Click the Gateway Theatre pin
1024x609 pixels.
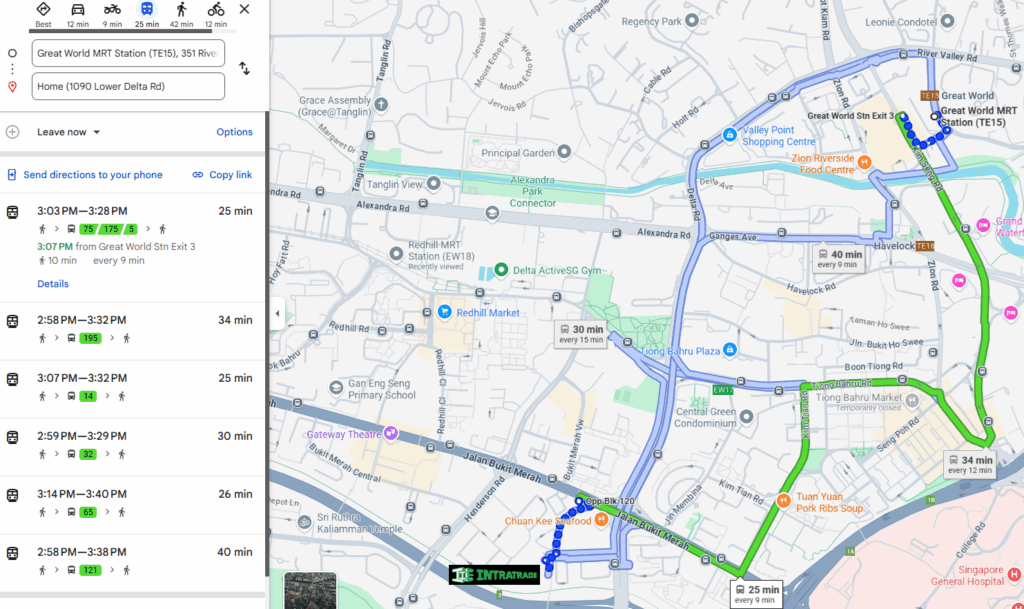pos(391,433)
